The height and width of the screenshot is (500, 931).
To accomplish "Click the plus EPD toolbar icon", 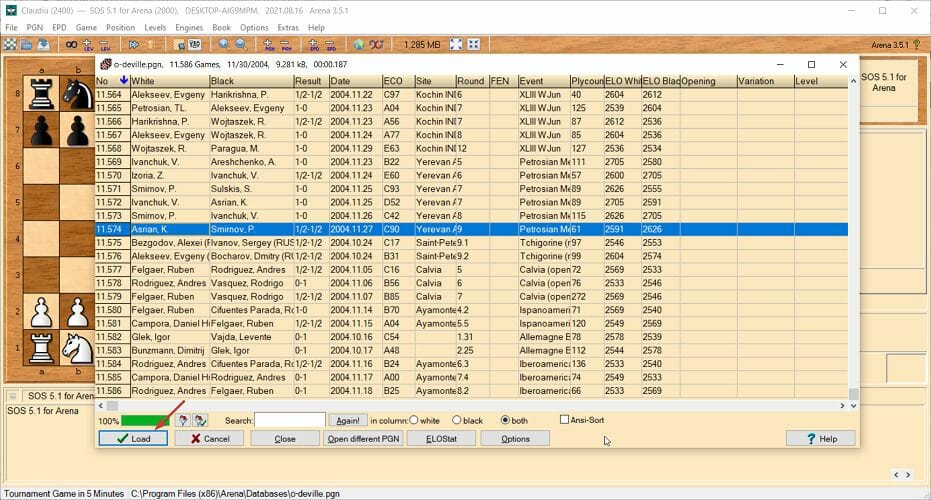I will [314, 45].
